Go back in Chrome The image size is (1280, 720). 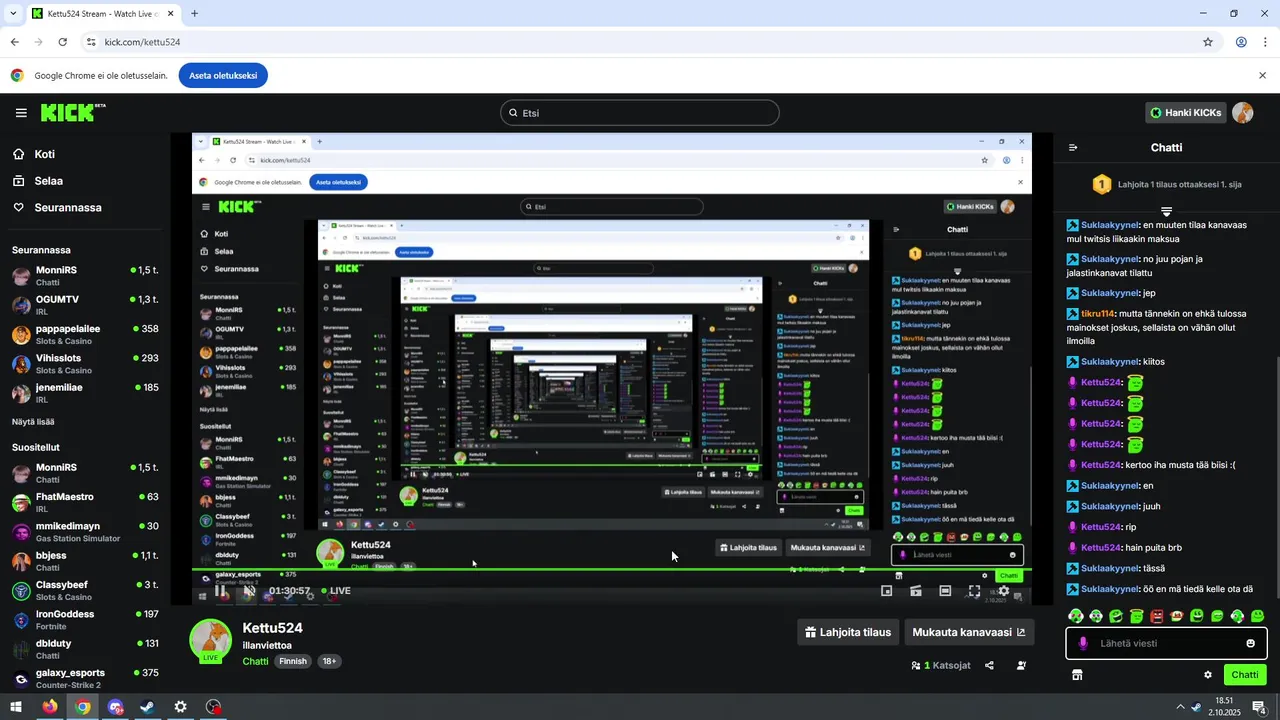(x=14, y=42)
